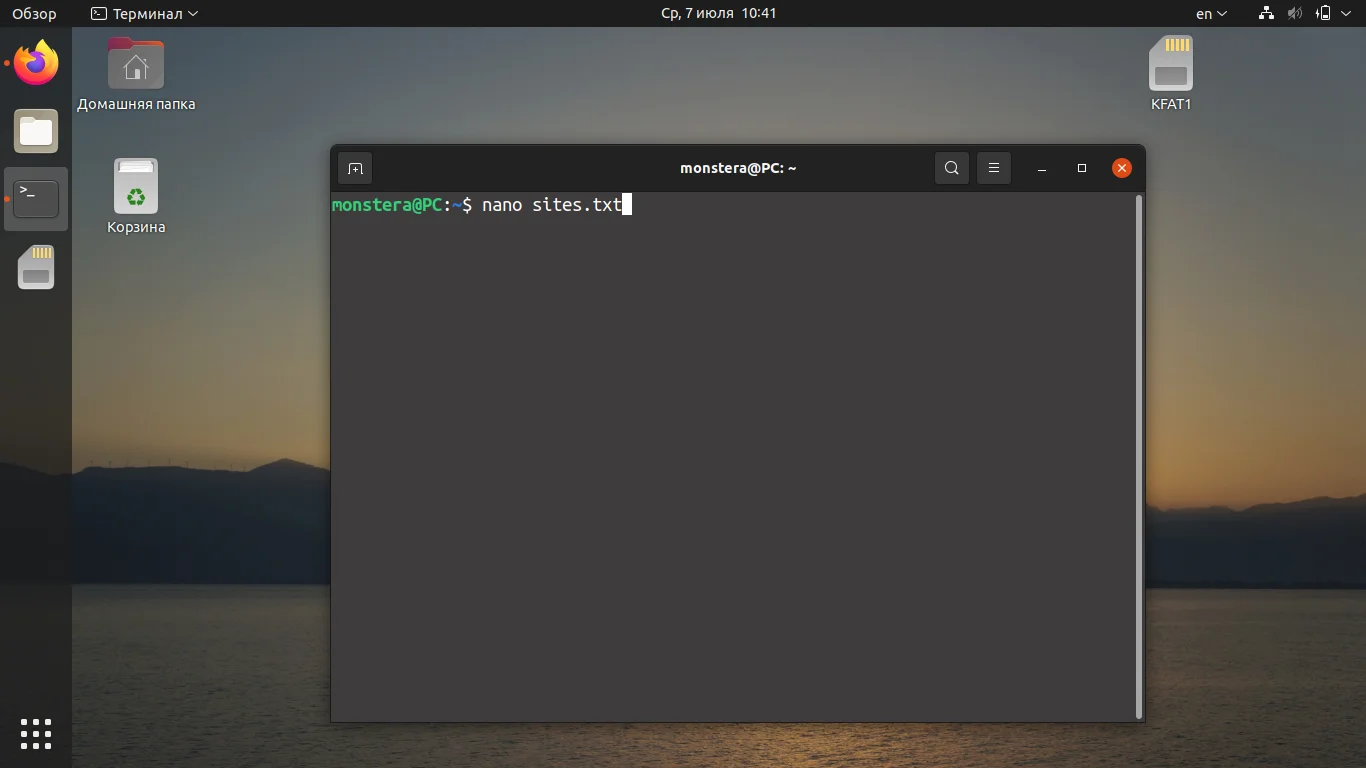Select the Terminal dock icon
1366x768 pixels.
pos(36,199)
